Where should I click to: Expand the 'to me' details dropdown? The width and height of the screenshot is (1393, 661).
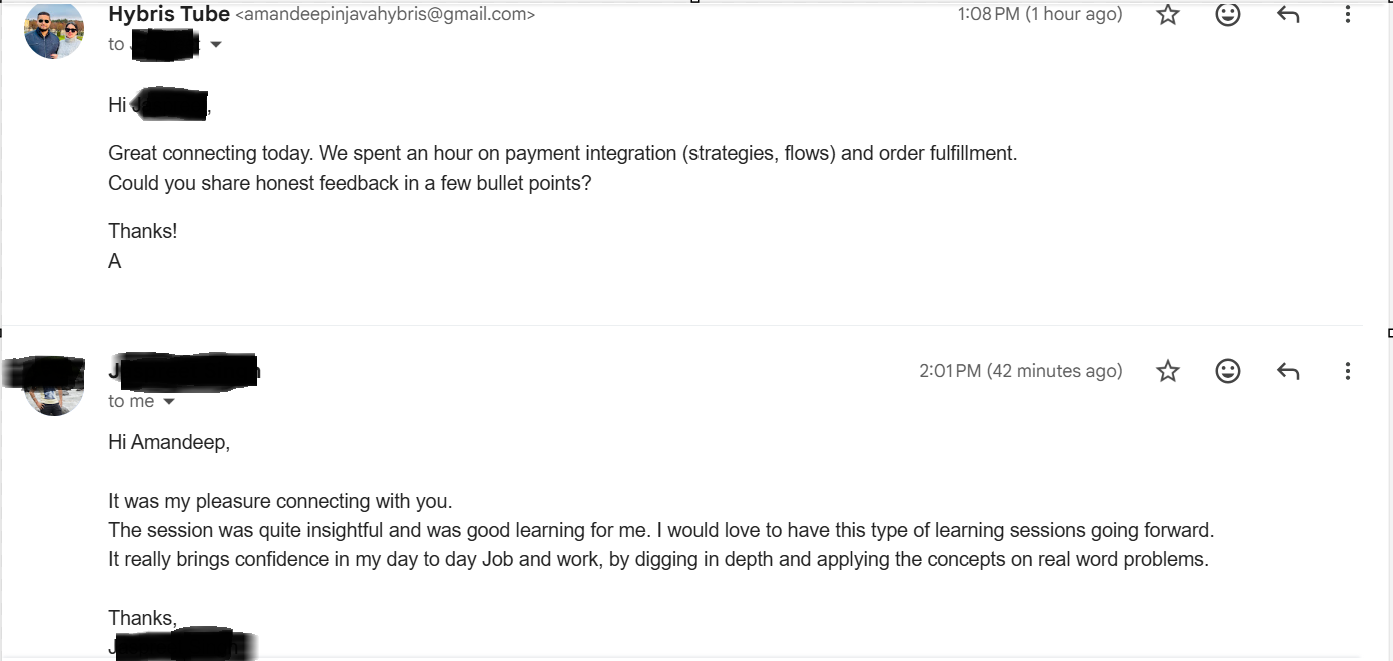168,401
